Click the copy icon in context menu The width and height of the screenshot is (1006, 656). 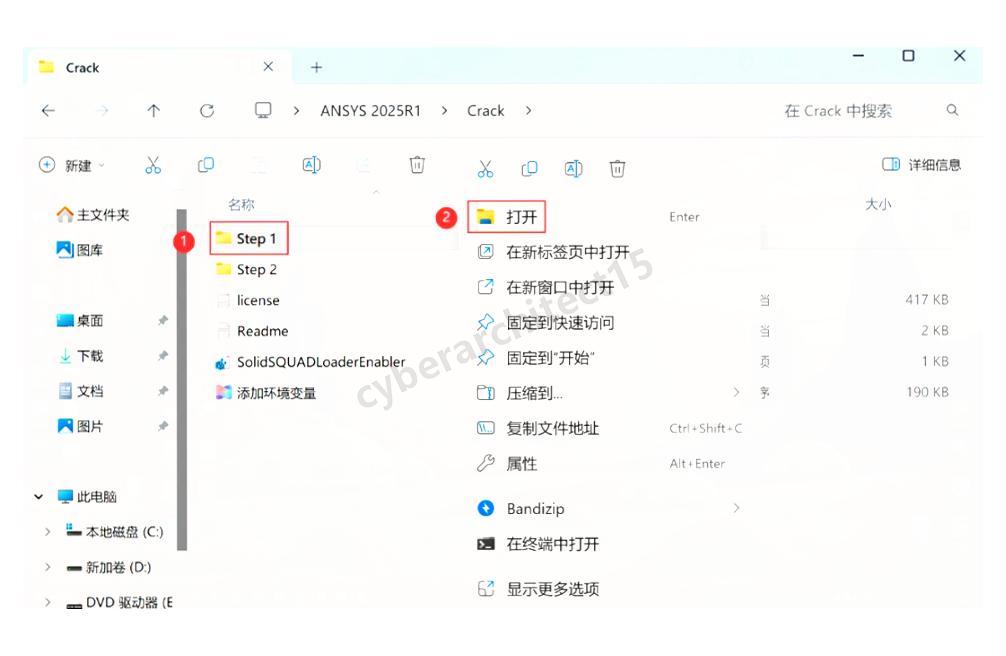point(530,169)
